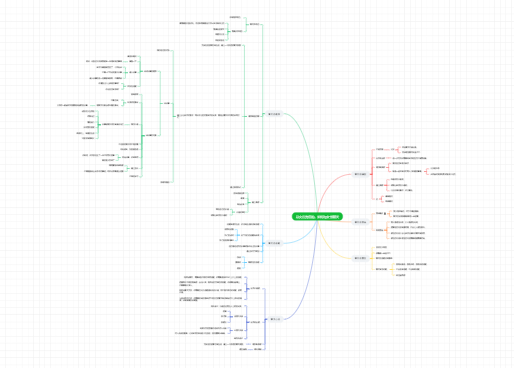
Task: Select the gray main topic on purple branch
Action: (275, 319)
